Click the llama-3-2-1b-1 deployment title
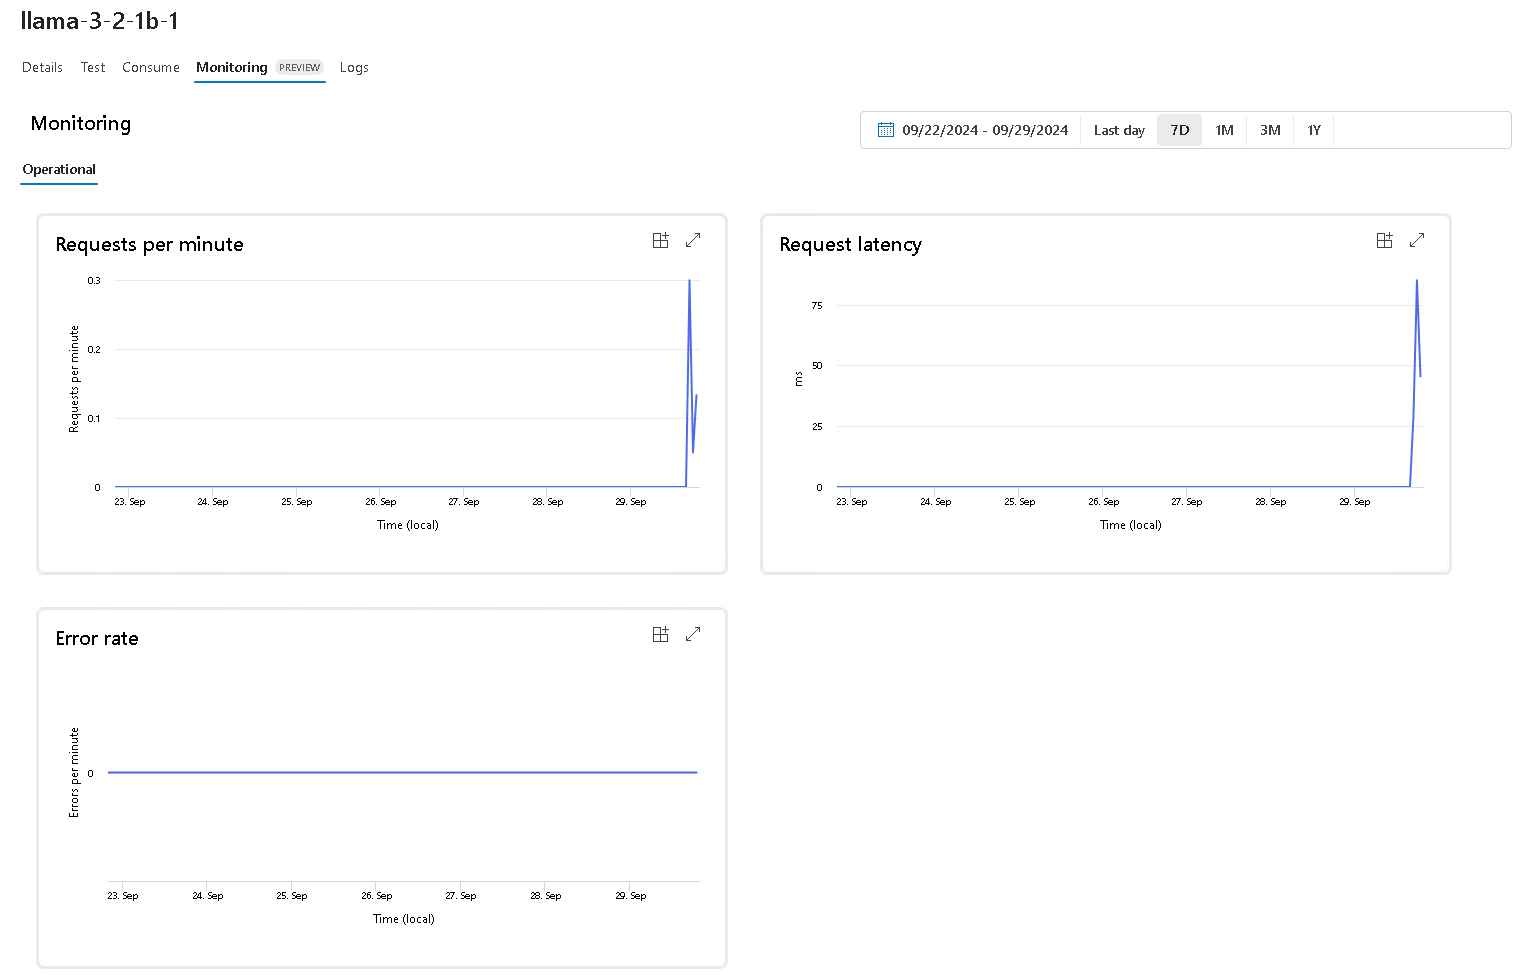The image size is (1513, 978). coord(100,21)
